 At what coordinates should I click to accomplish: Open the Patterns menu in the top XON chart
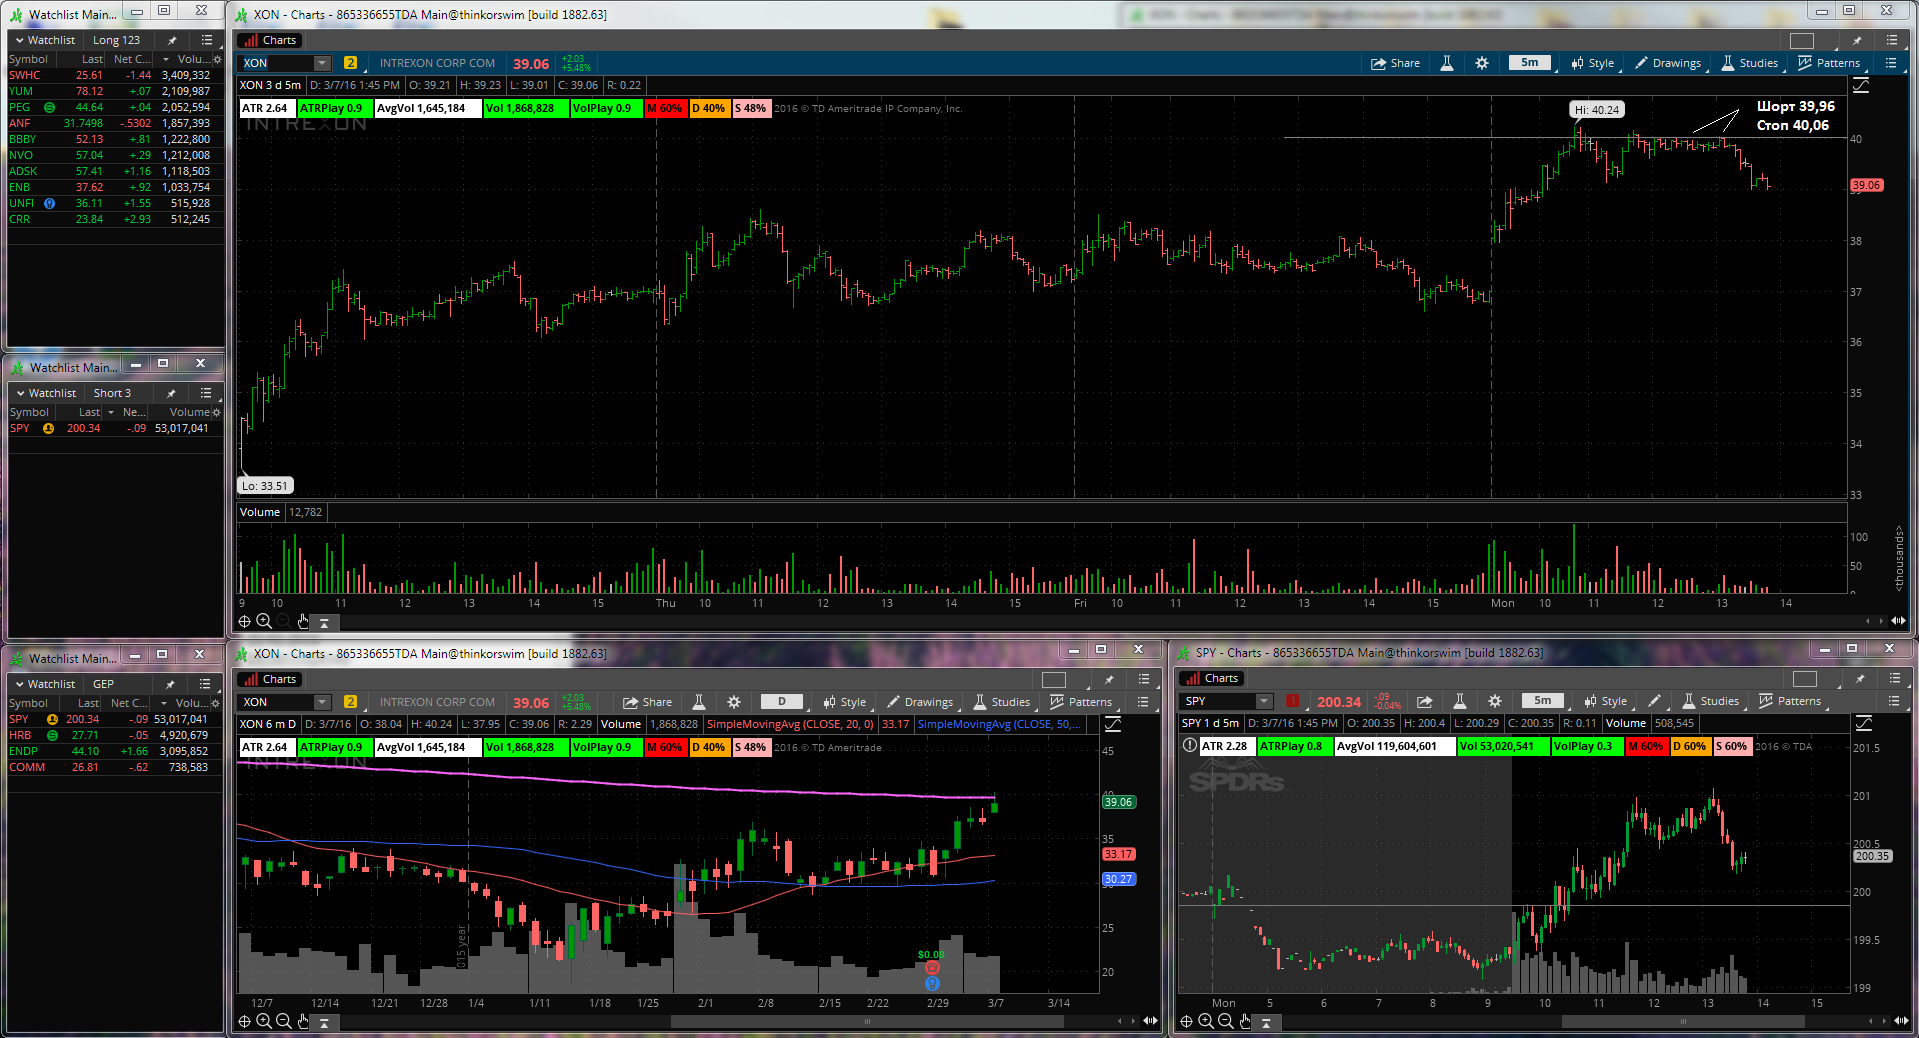[x=1829, y=63]
